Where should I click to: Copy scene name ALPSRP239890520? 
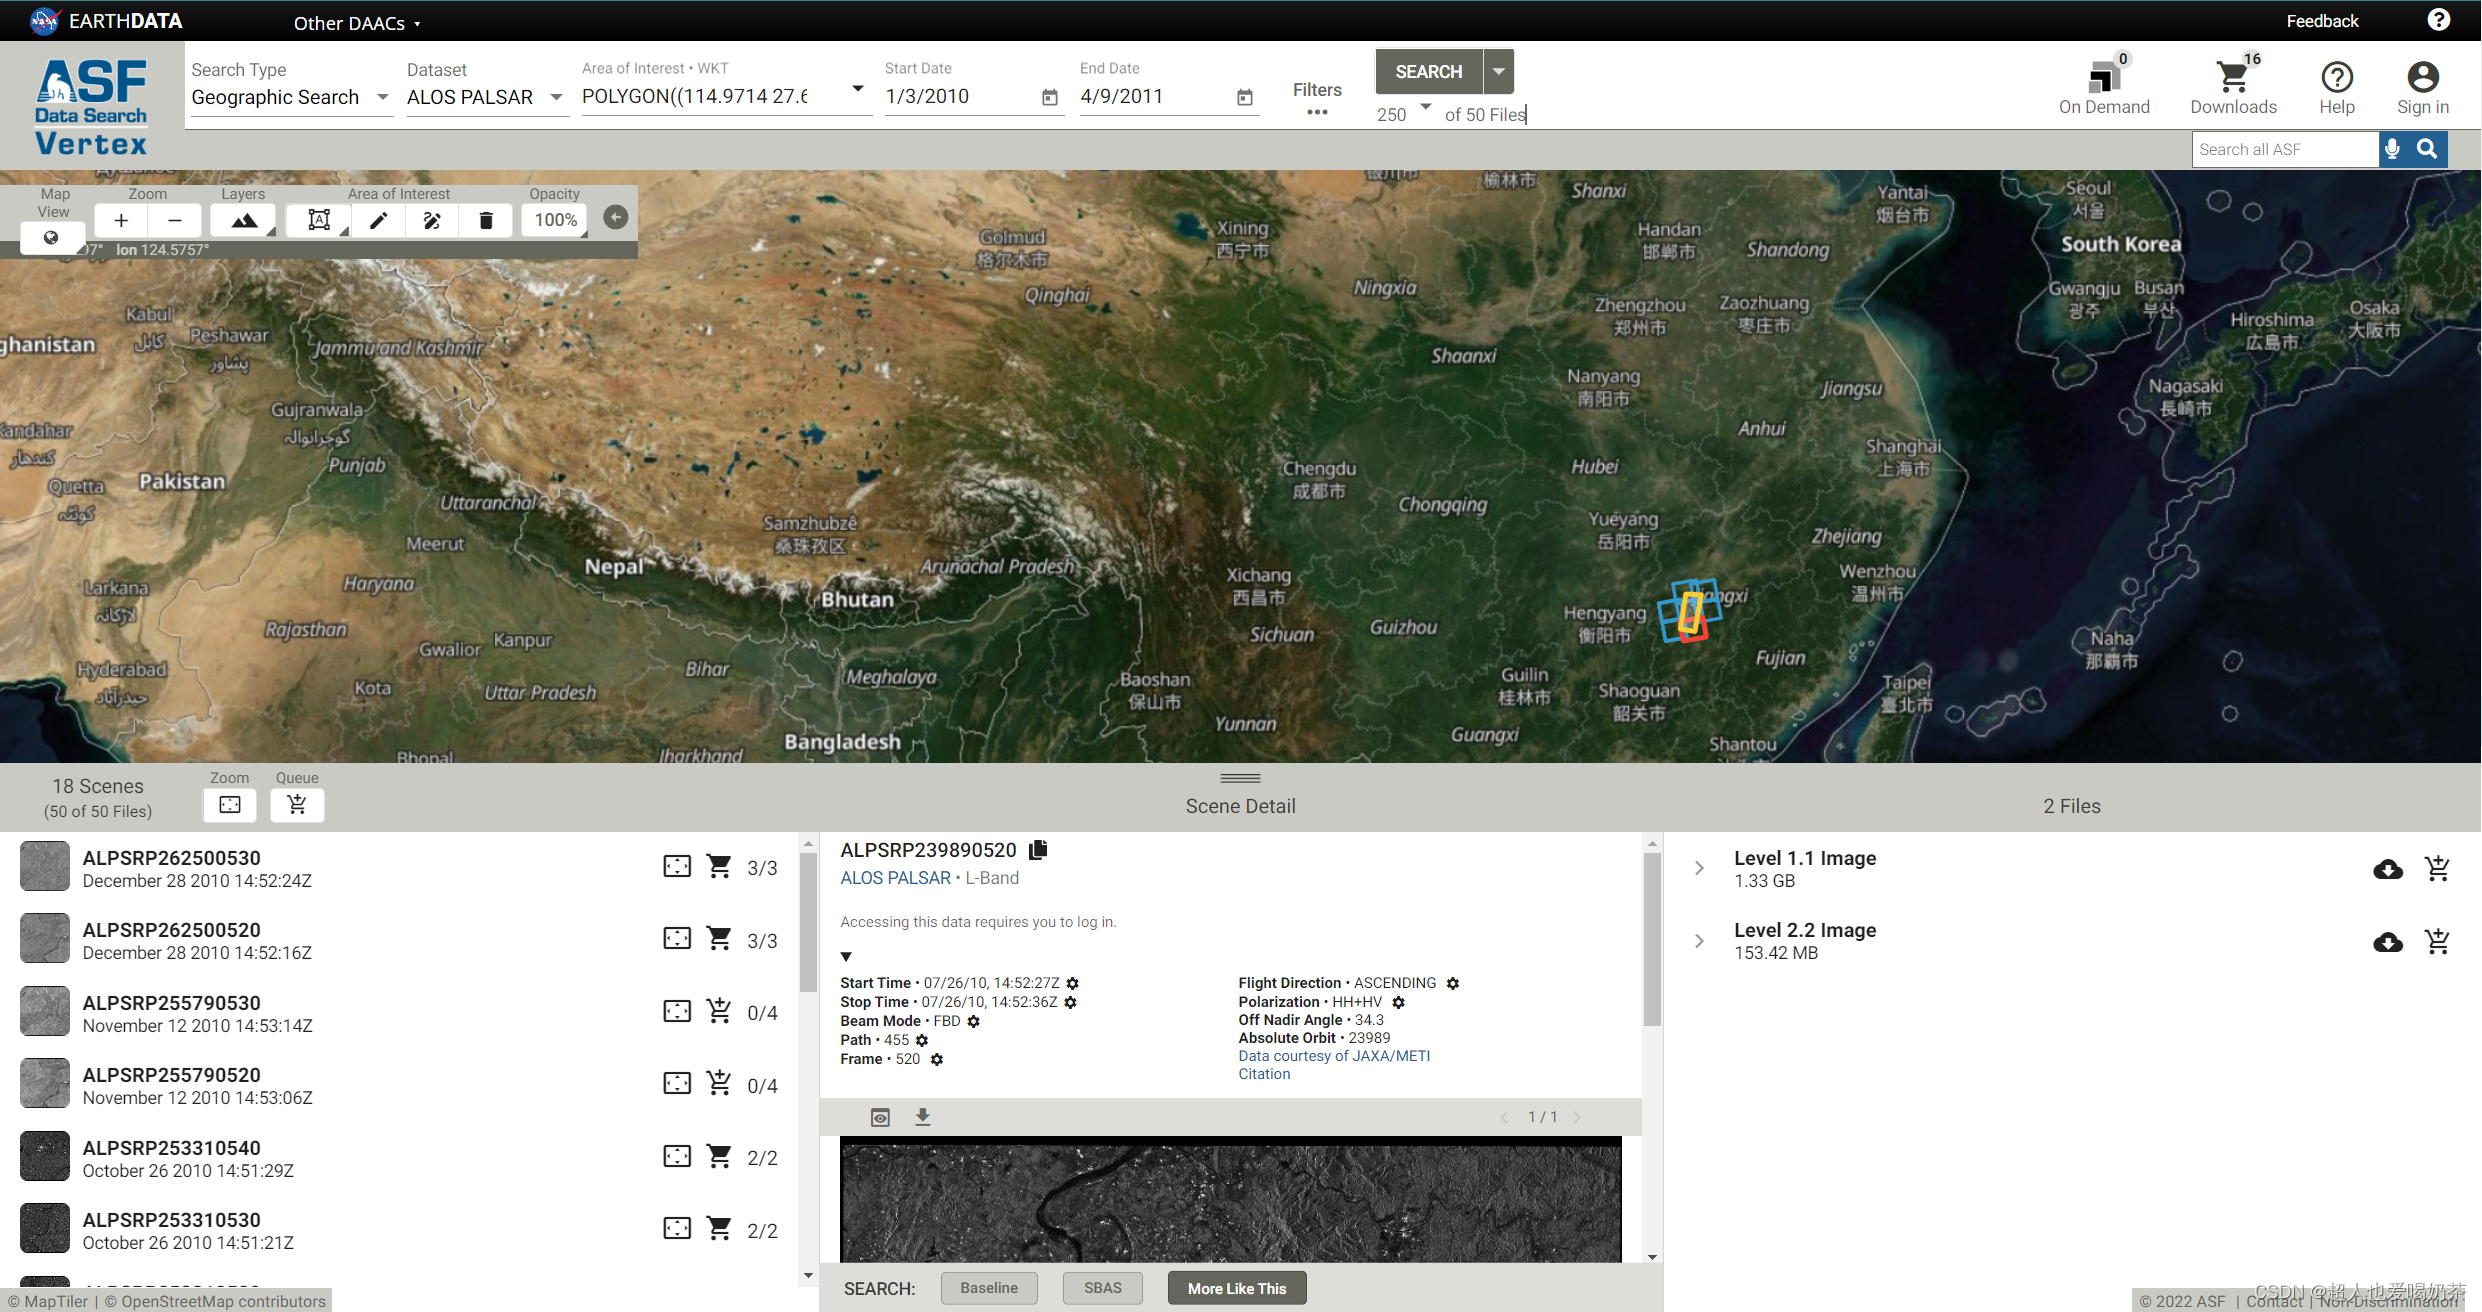[x=1038, y=850]
